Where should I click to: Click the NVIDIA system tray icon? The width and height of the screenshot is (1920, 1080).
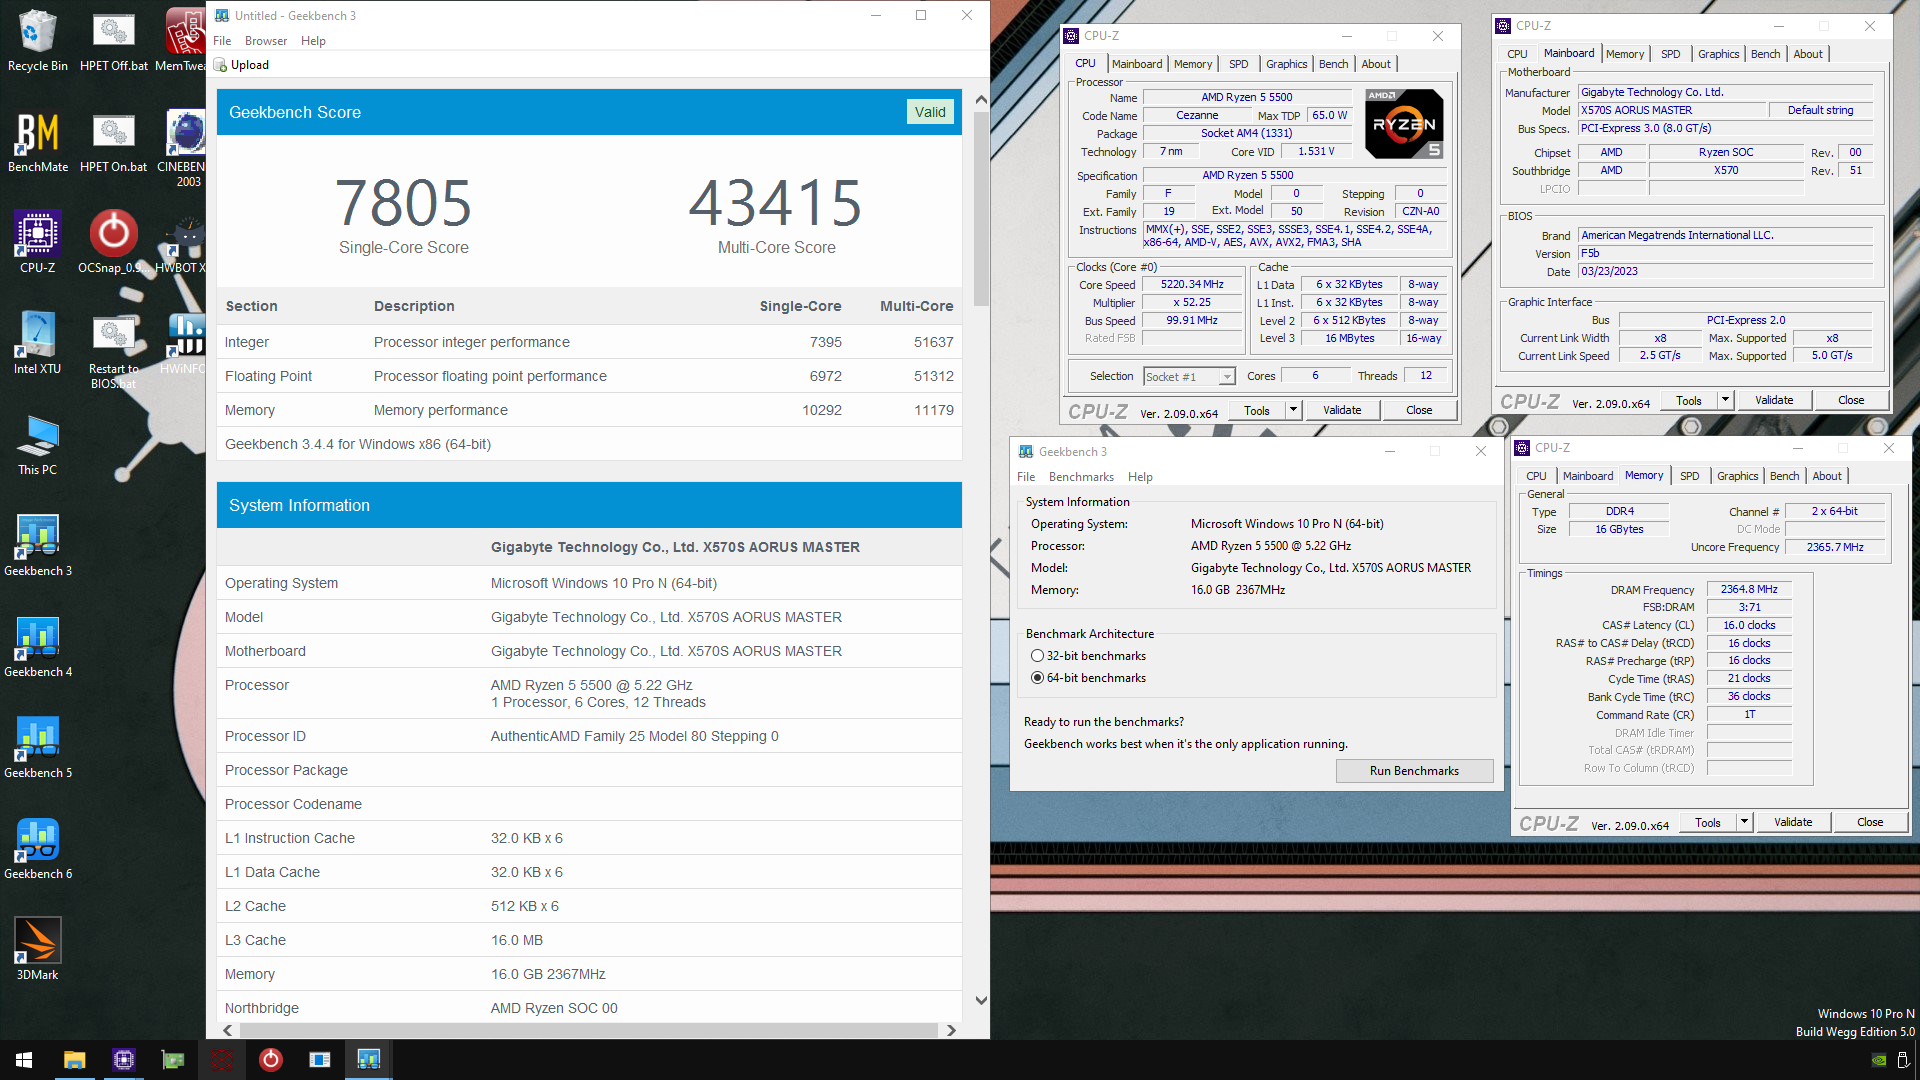(x=1879, y=1060)
